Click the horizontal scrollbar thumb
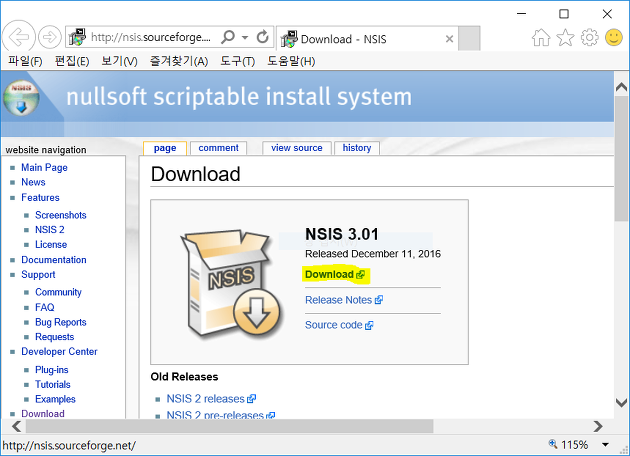Viewport: 630px width, 456px height. coord(230,426)
